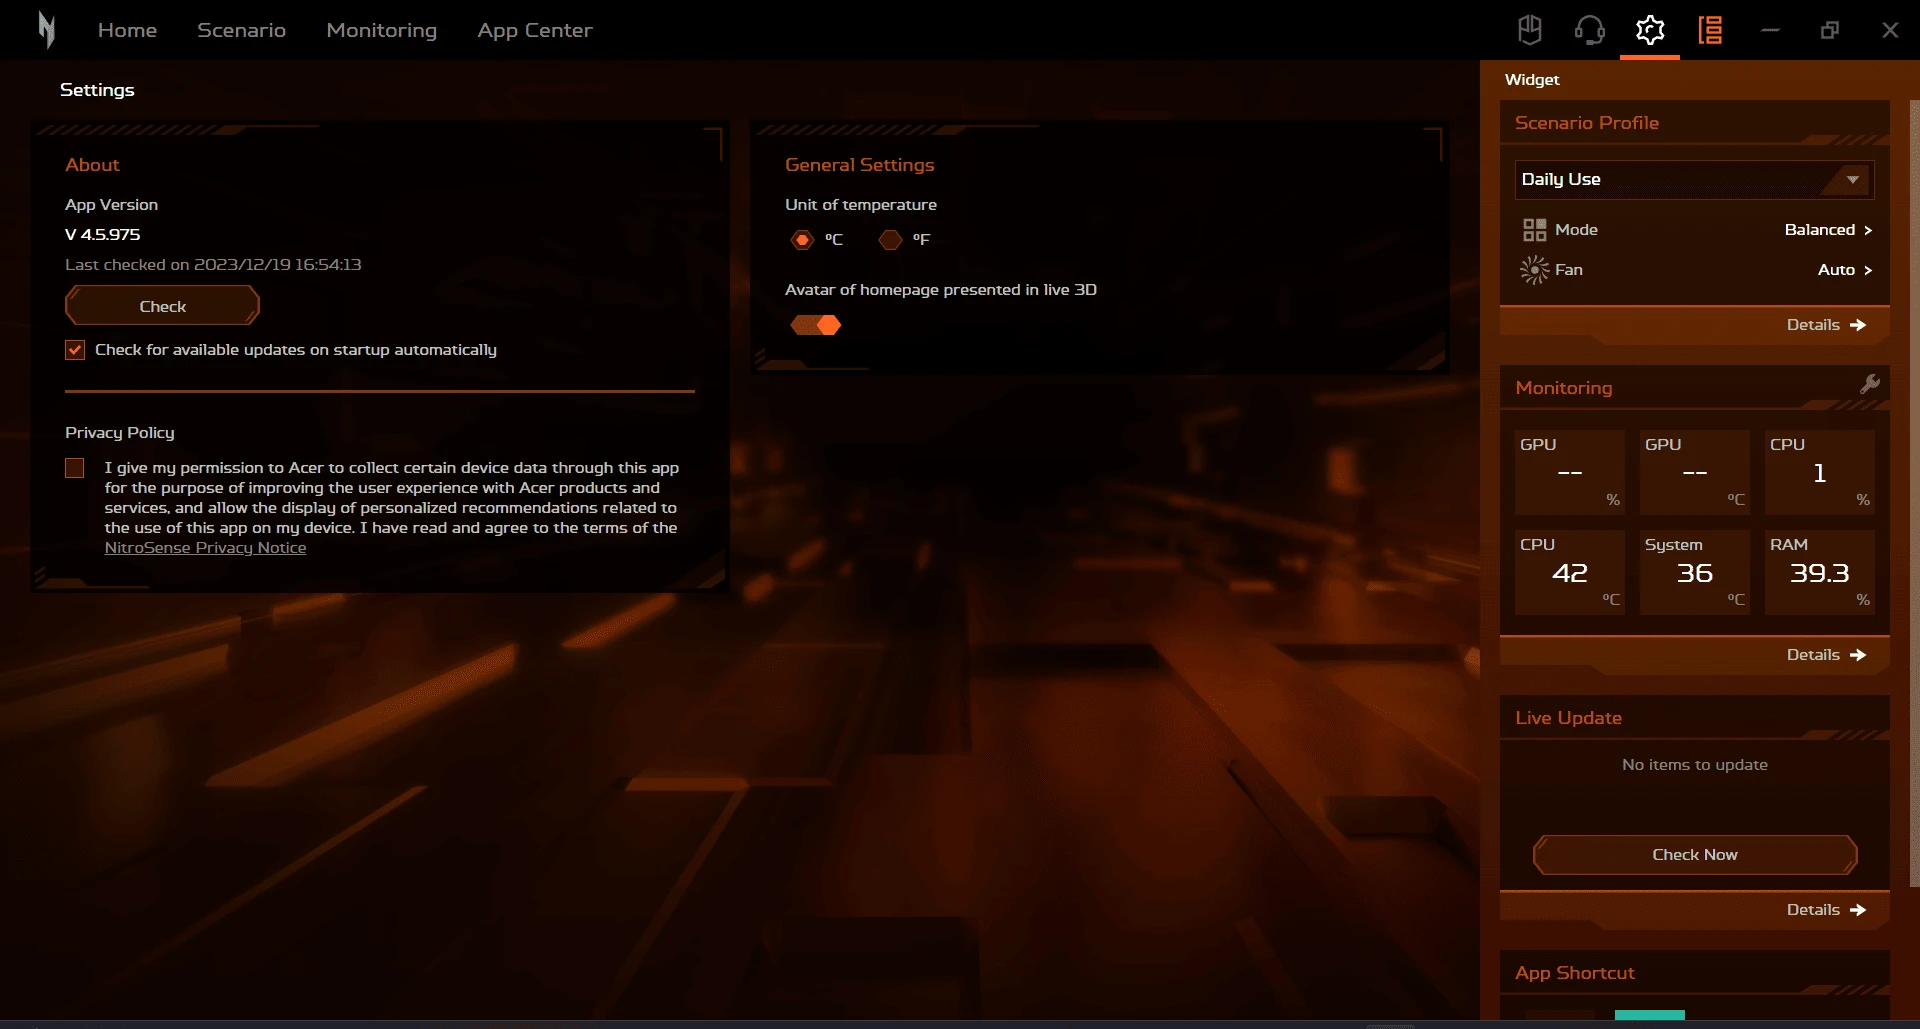Screen dimensions: 1920x1029
Task: Tick the Privacy Policy permission checkbox
Action: pyautogui.click(x=75, y=468)
